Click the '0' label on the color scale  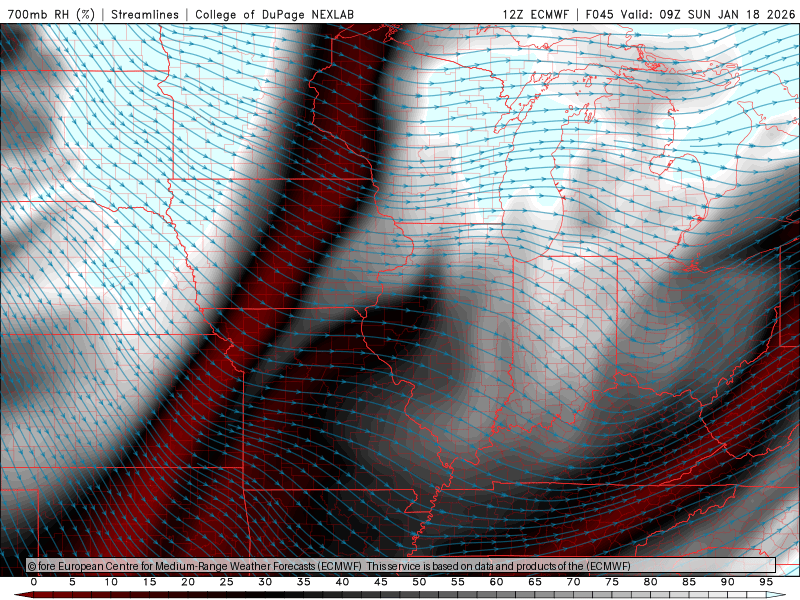tap(34, 582)
